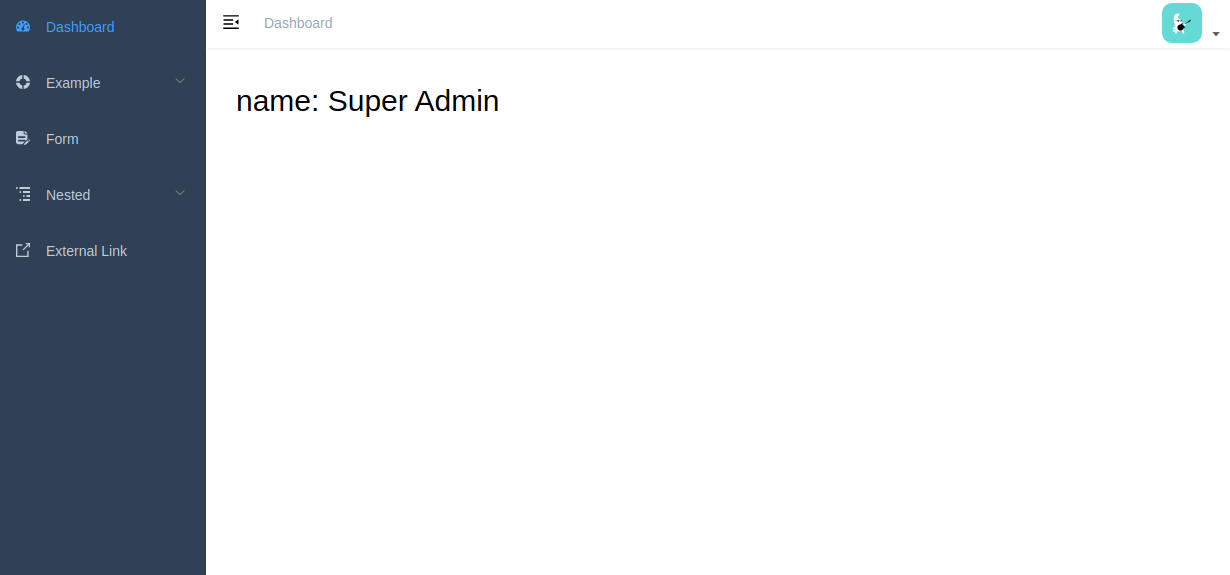1230x575 pixels.
Task: Expand the Example submenu chevron
Action: [180, 81]
